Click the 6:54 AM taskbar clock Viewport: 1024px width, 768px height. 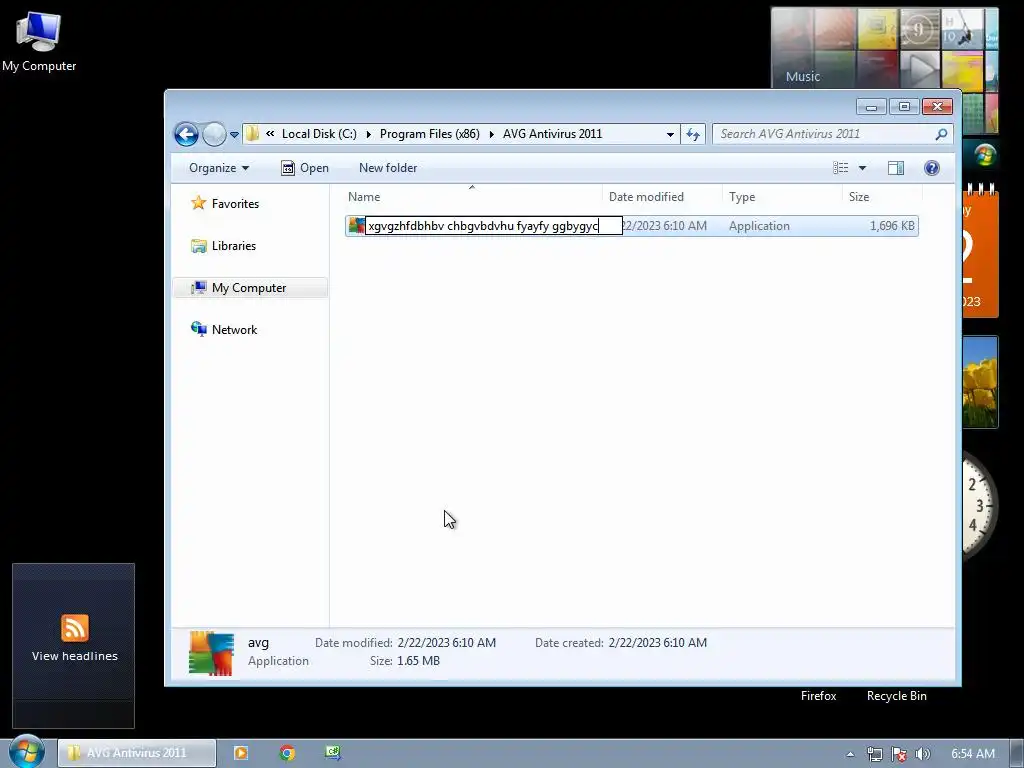[x=972, y=754]
